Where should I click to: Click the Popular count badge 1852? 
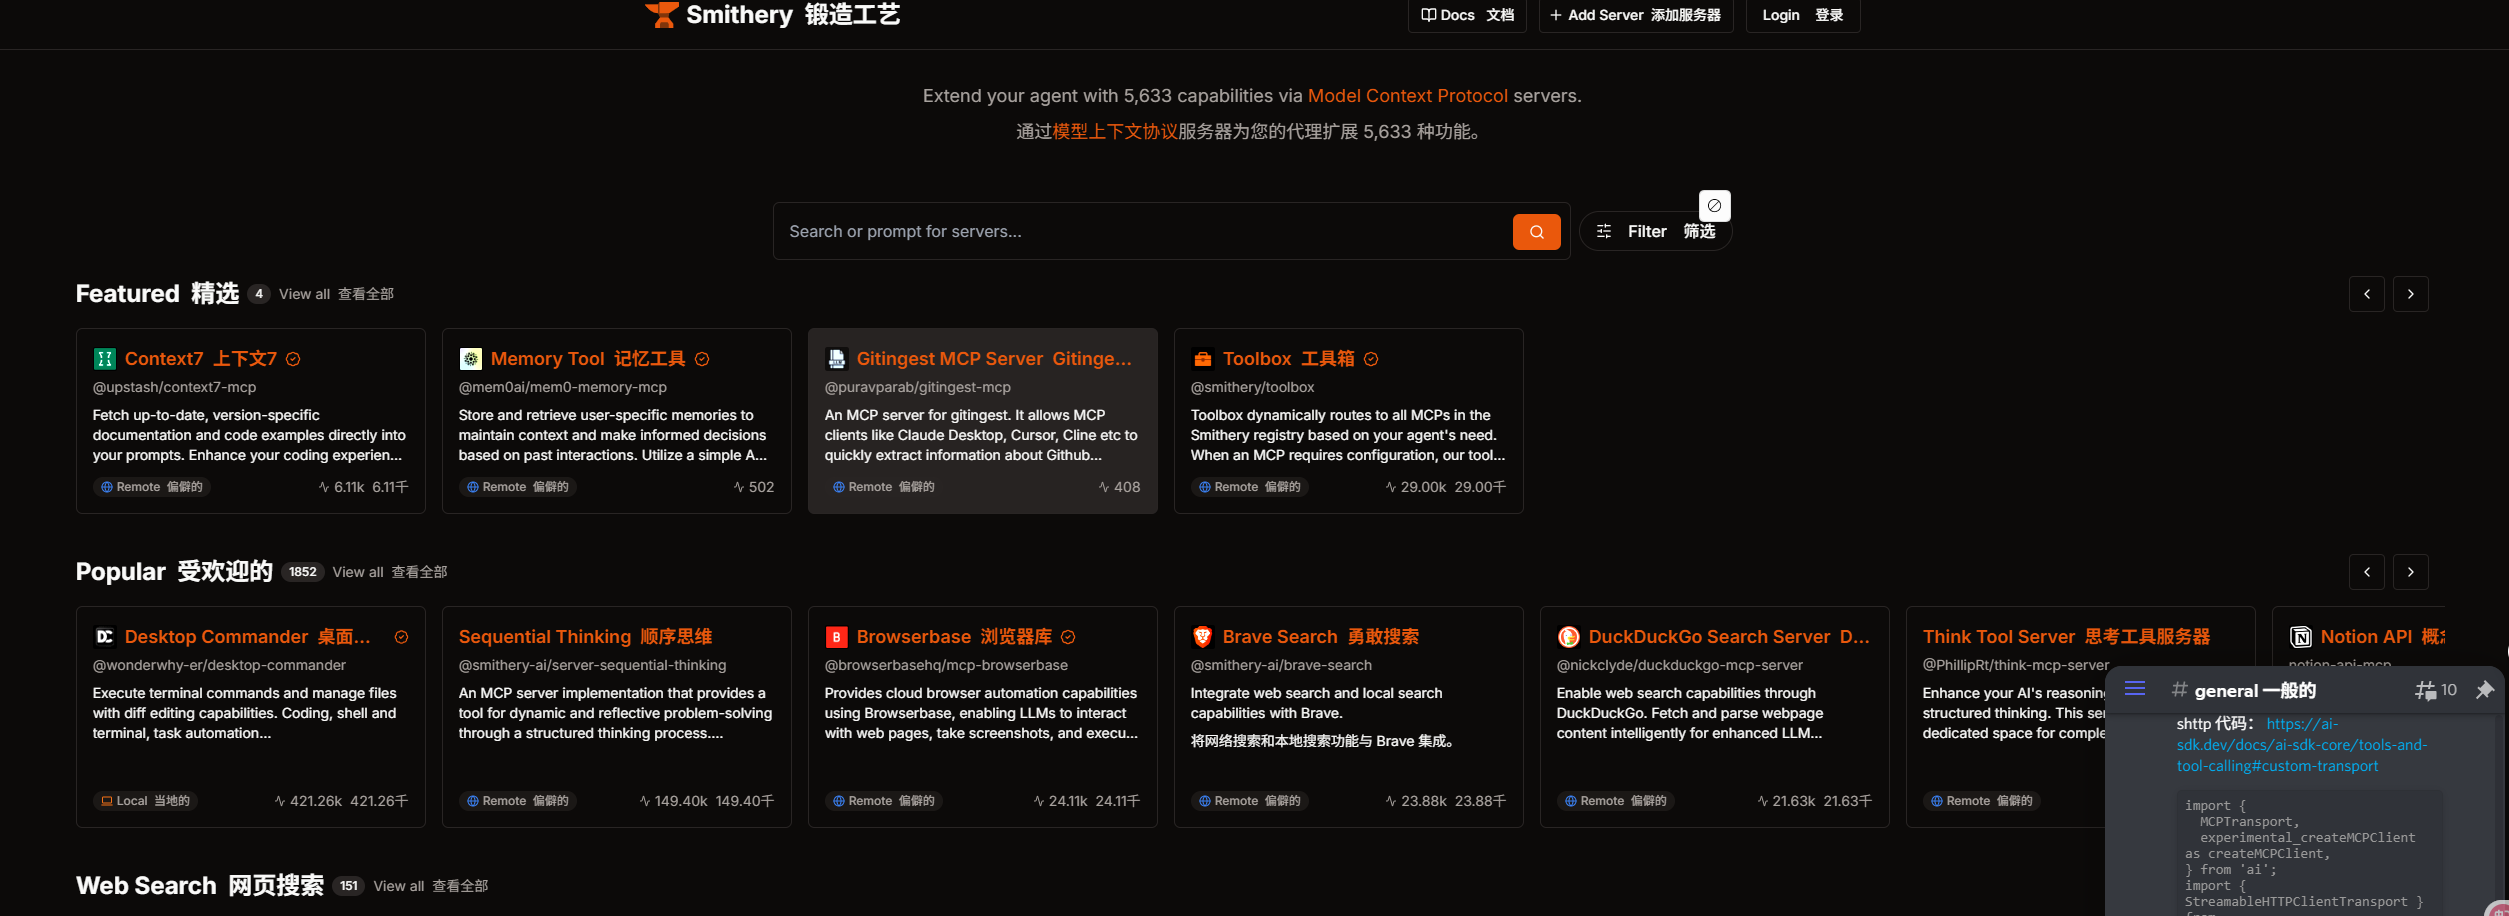[302, 572]
